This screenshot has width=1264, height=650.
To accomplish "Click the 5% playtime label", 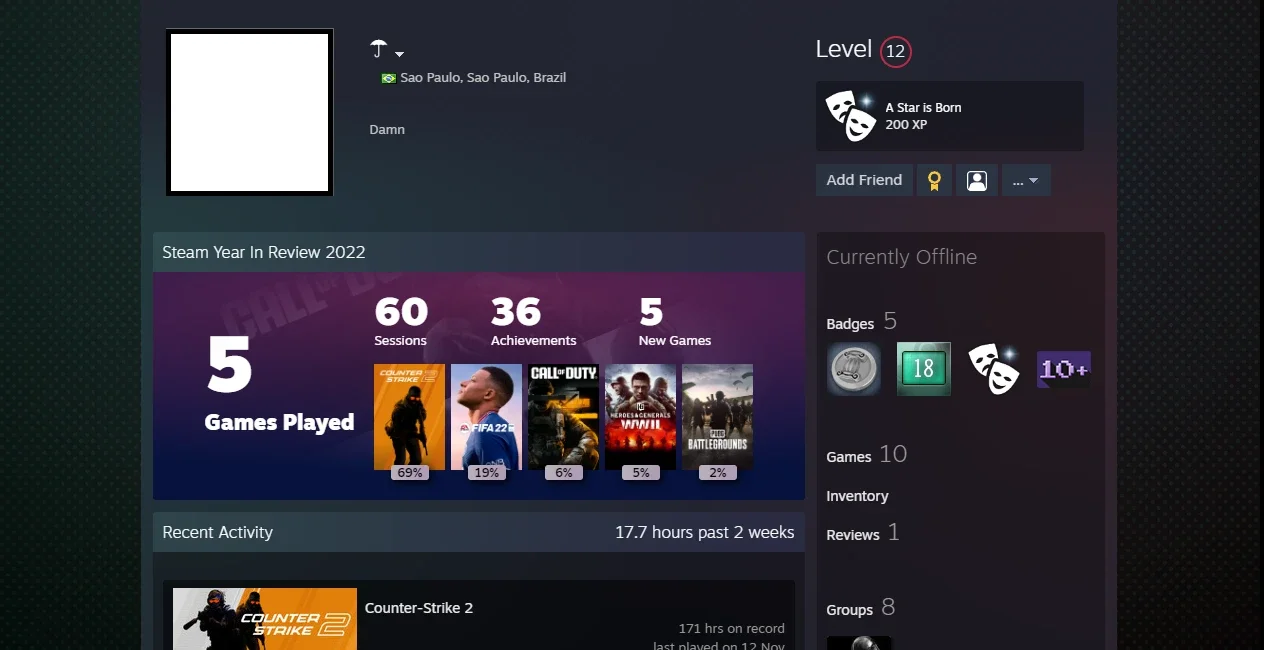I will click(x=641, y=473).
